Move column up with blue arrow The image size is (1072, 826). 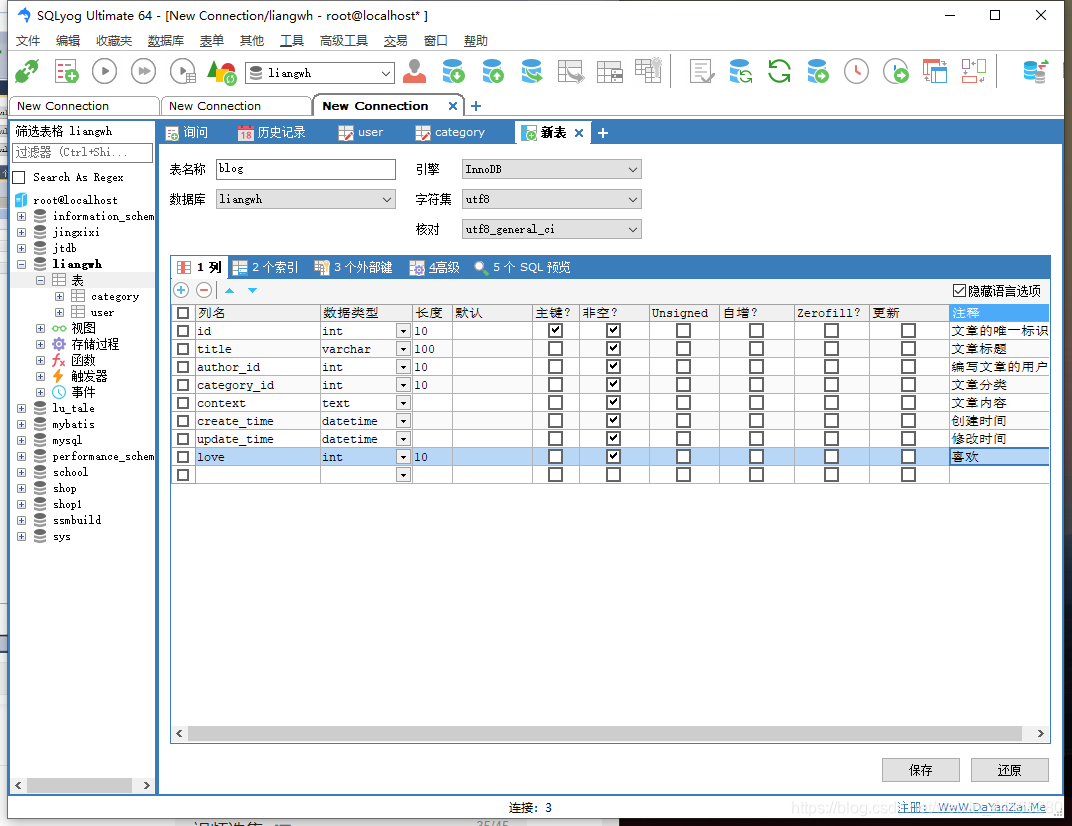point(230,291)
